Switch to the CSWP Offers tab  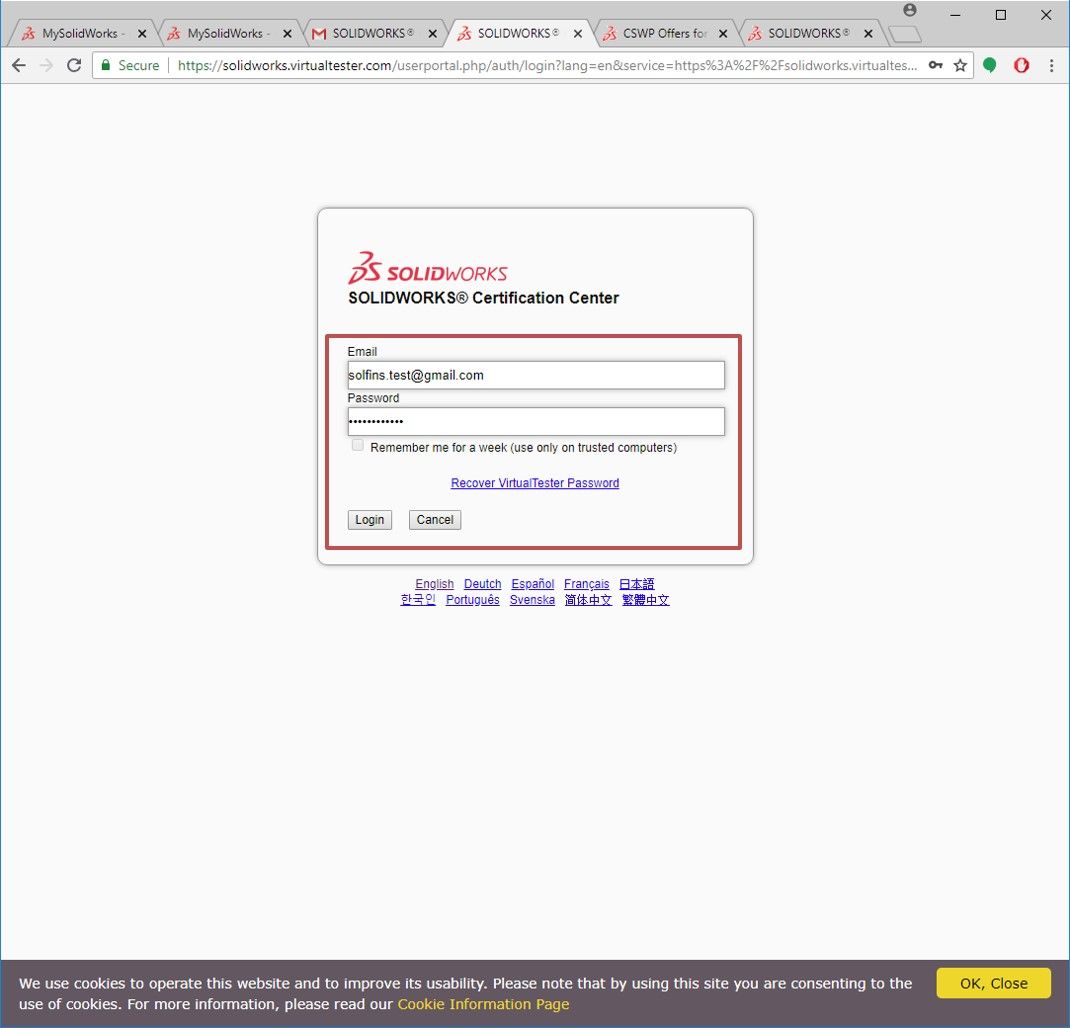655,32
